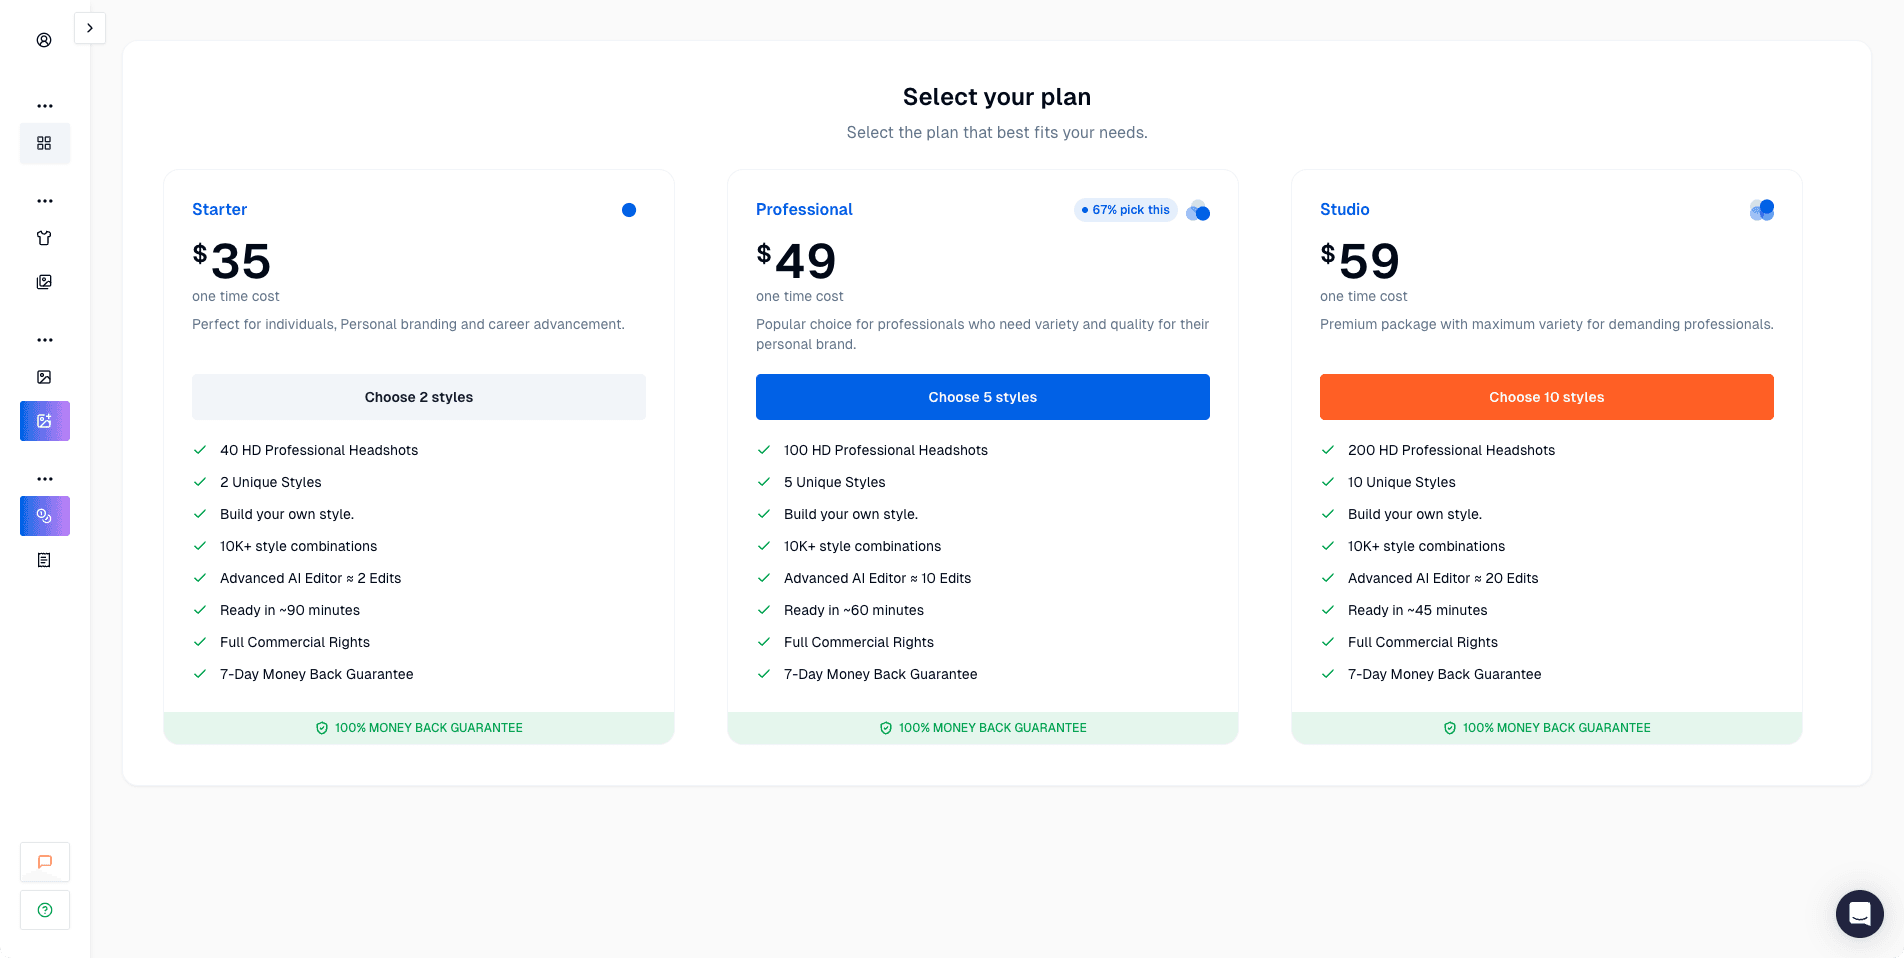
Task: Select the Starter plan radio toggle
Action: click(x=629, y=210)
